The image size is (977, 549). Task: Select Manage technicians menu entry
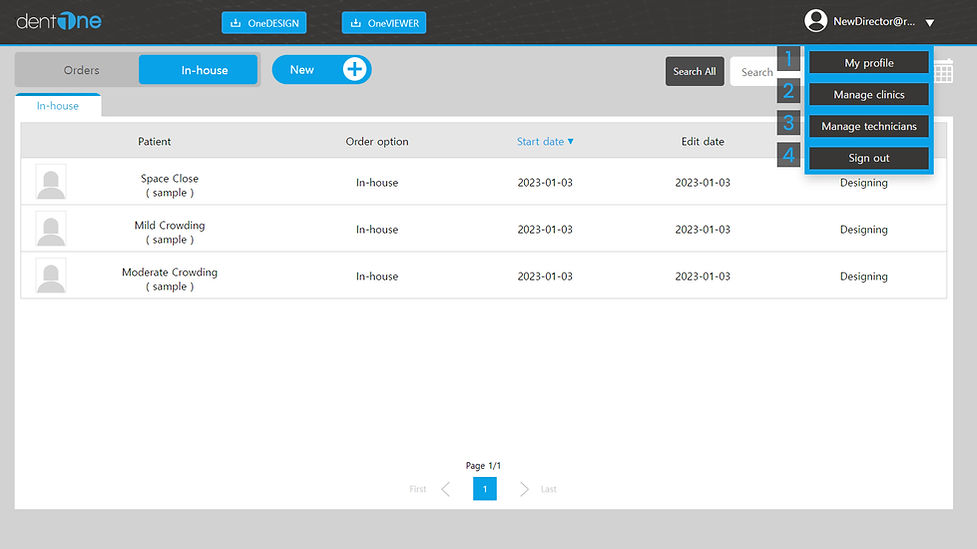pyautogui.click(x=869, y=127)
